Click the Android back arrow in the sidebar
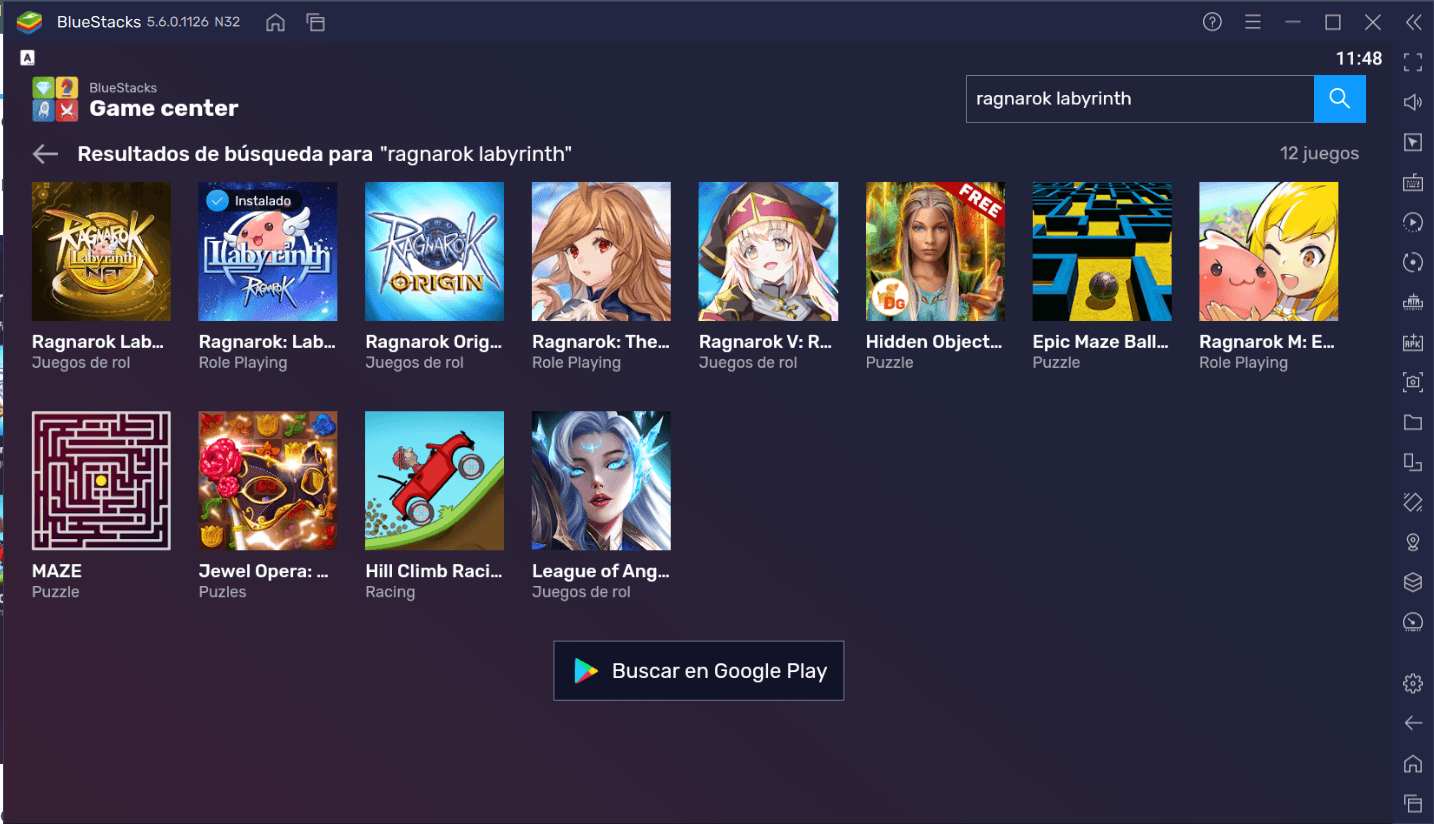Screen dimensions: 1434x824 [1413, 723]
